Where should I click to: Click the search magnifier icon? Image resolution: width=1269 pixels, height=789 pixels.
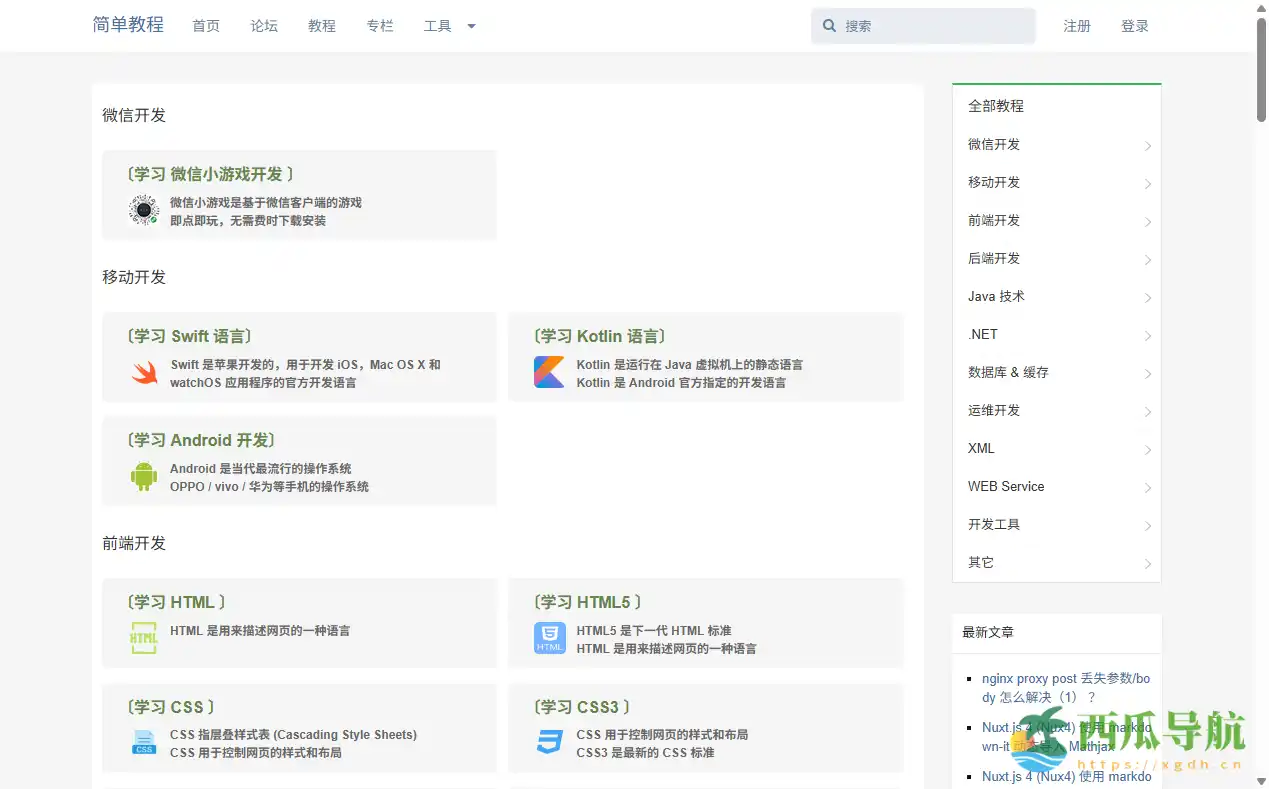(x=829, y=26)
